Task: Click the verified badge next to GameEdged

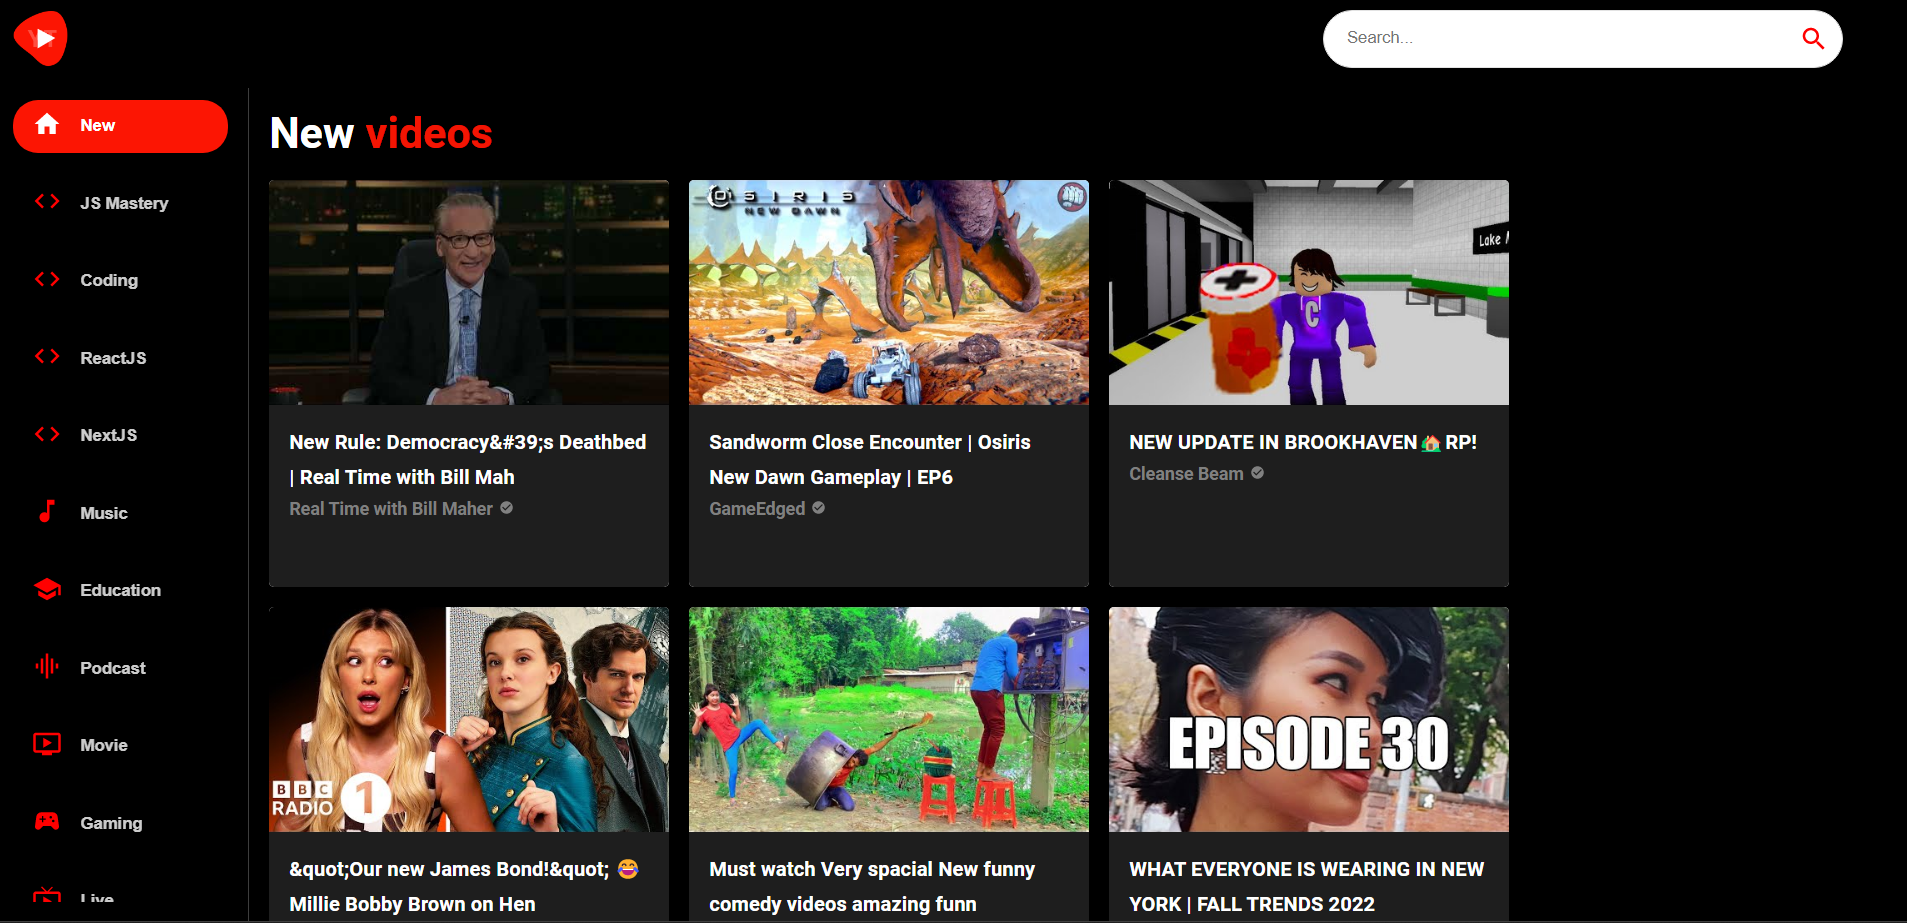Action: point(819,508)
